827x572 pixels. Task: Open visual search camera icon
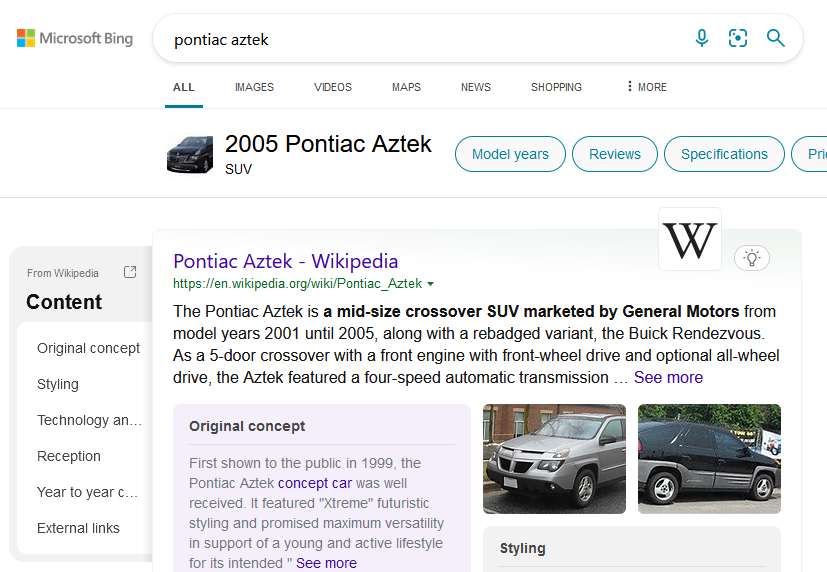(x=737, y=38)
